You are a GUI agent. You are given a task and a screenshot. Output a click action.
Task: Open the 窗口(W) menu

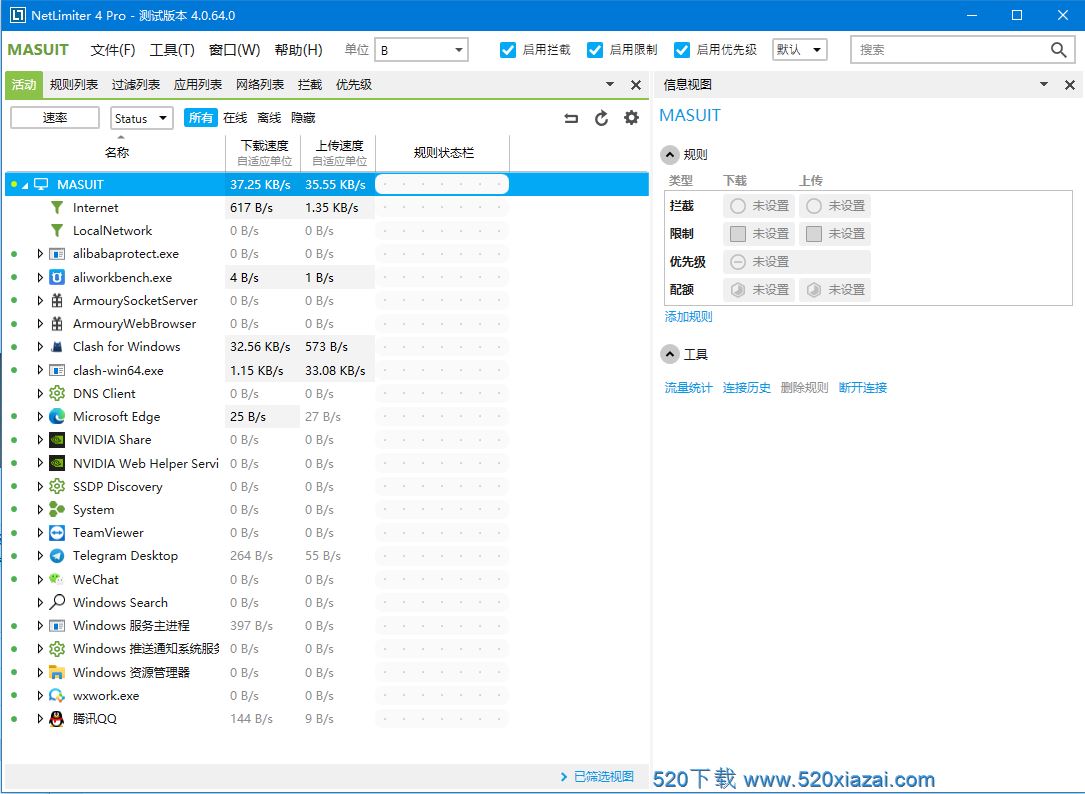tap(235, 50)
